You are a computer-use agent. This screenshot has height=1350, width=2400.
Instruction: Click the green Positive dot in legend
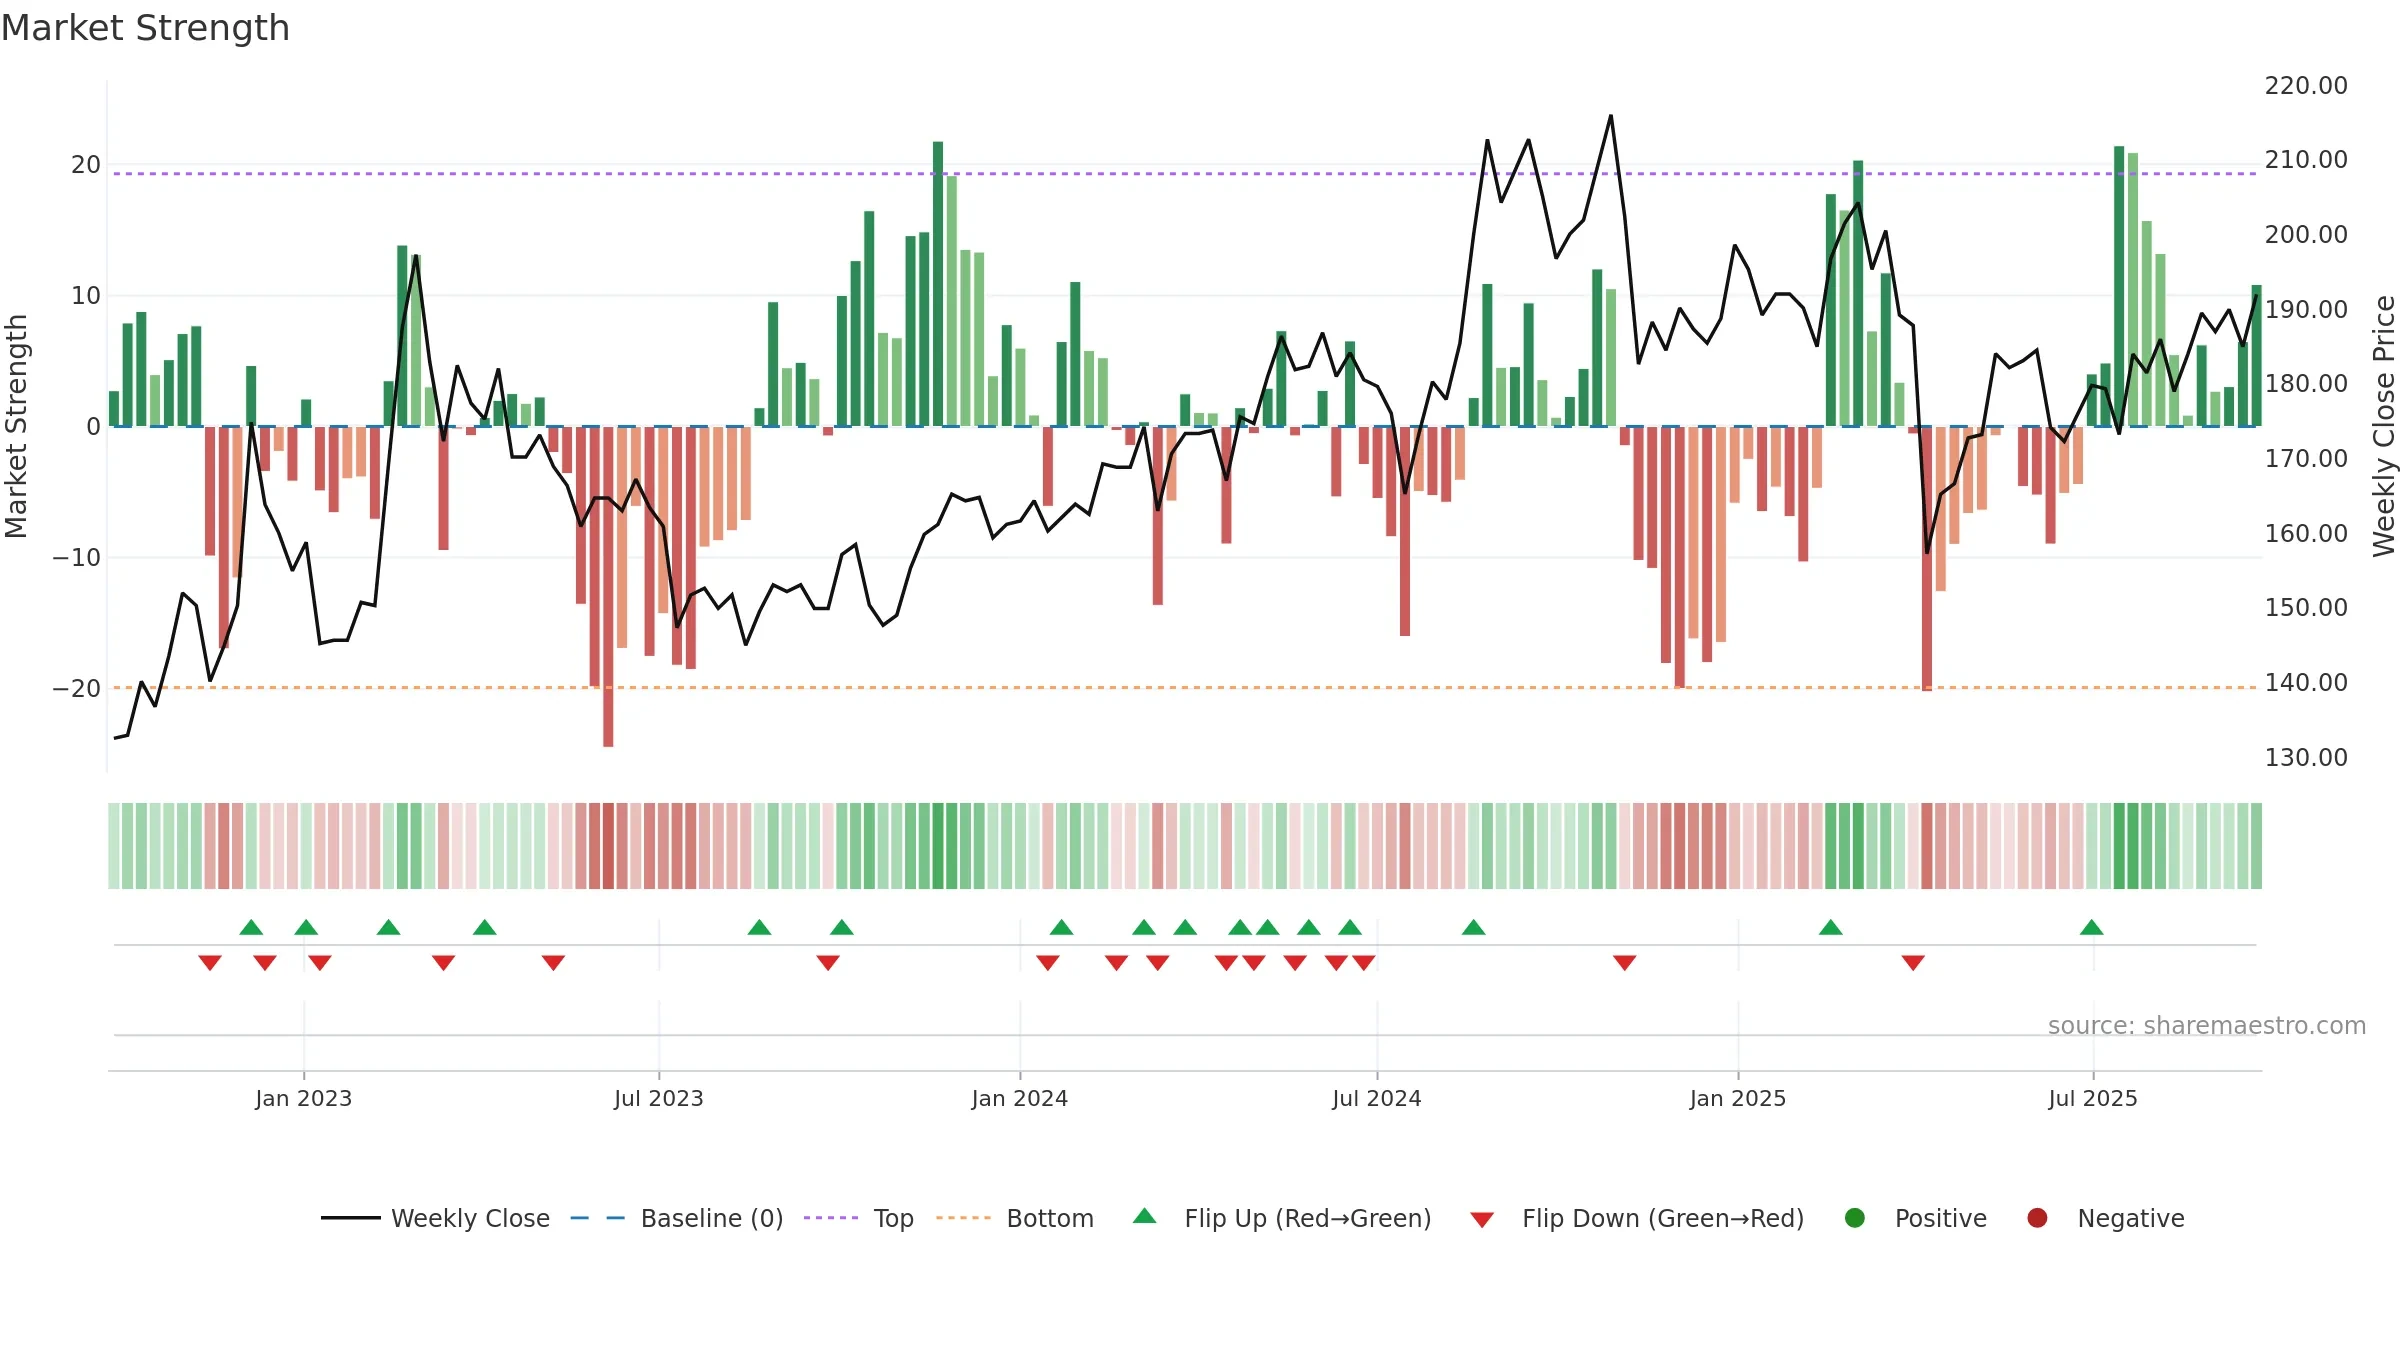click(x=1855, y=1218)
